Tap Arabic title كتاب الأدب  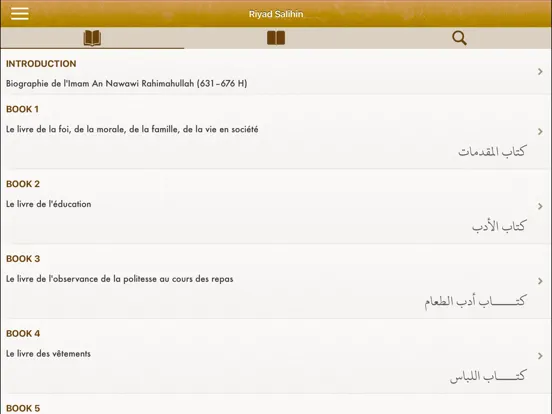498,226
